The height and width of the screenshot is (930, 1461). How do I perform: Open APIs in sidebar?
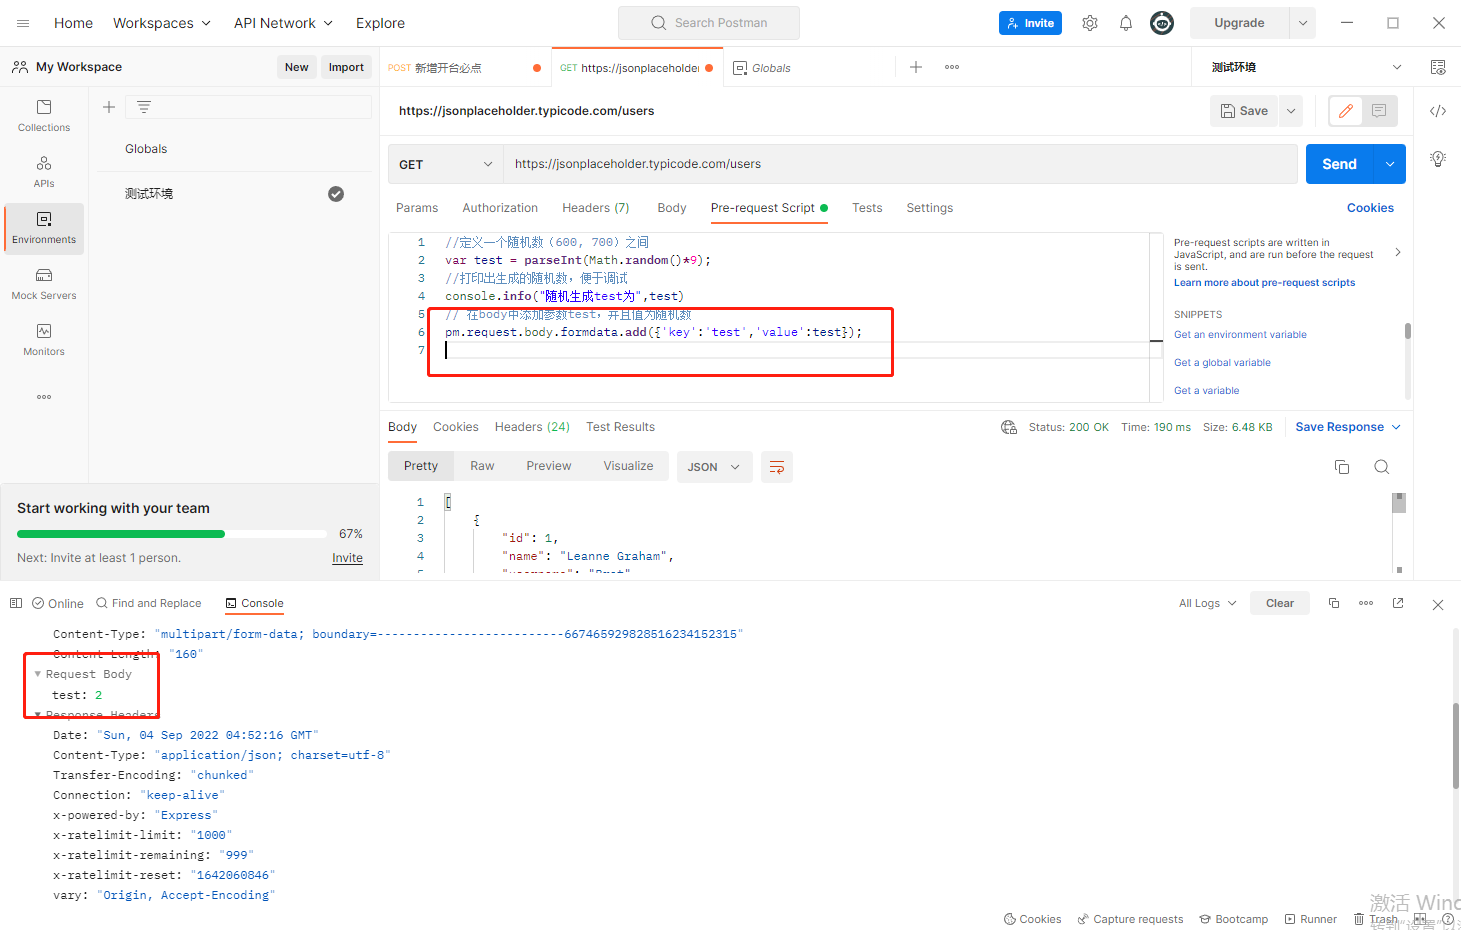click(44, 171)
